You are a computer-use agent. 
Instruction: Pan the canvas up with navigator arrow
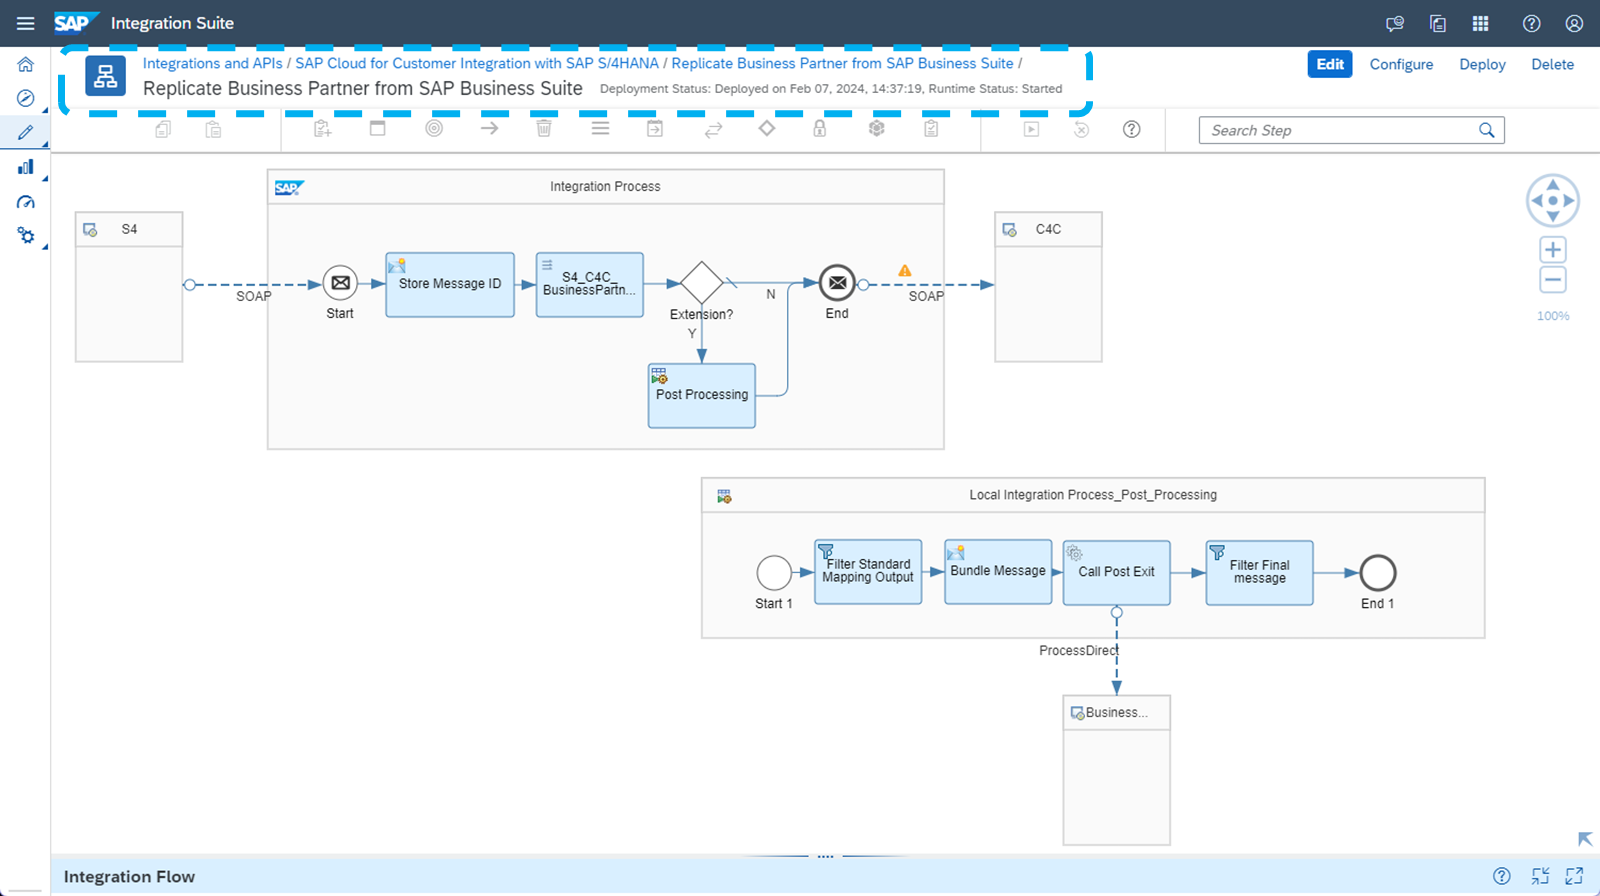1553,184
